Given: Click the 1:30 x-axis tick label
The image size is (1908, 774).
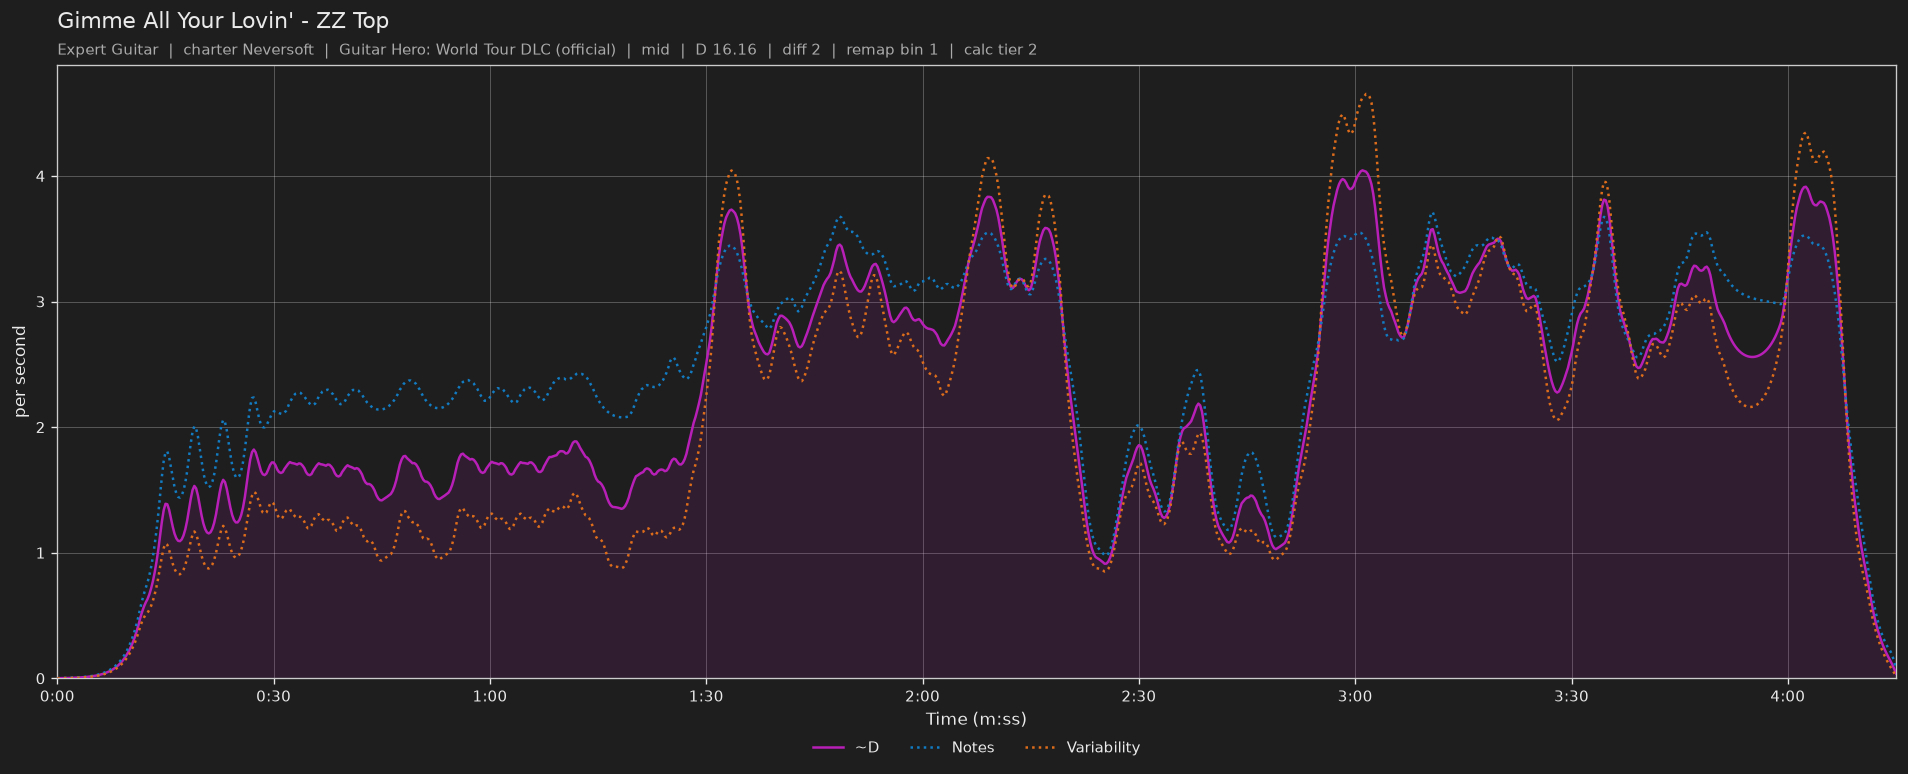Looking at the screenshot, I should (706, 696).
